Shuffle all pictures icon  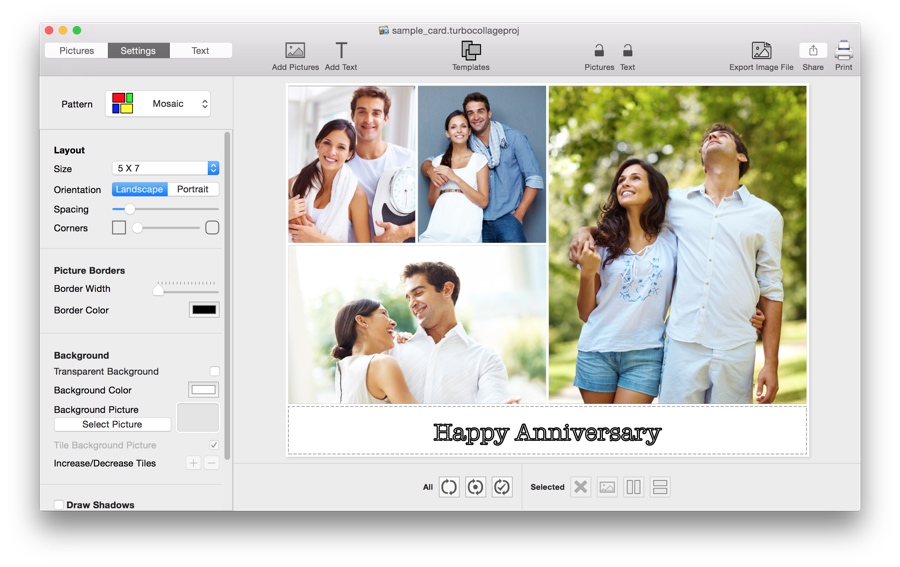pos(449,487)
